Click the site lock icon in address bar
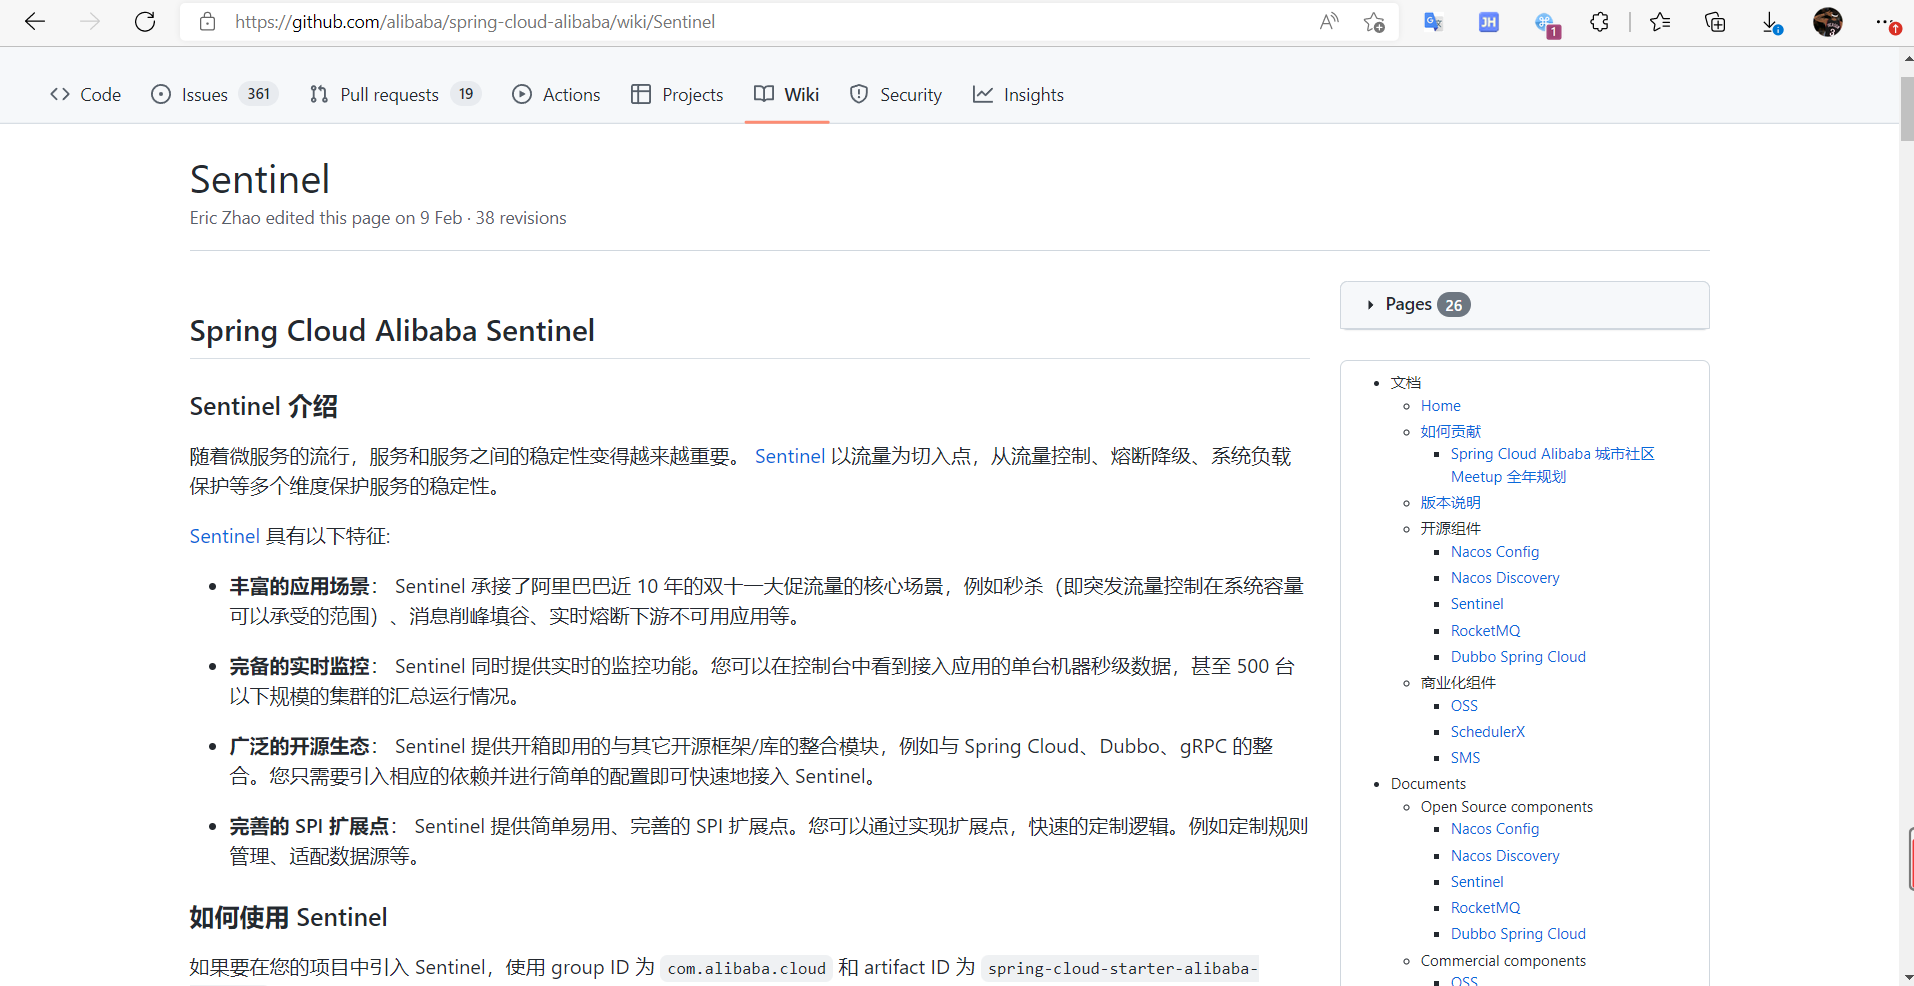This screenshot has width=1914, height=986. pyautogui.click(x=208, y=22)
